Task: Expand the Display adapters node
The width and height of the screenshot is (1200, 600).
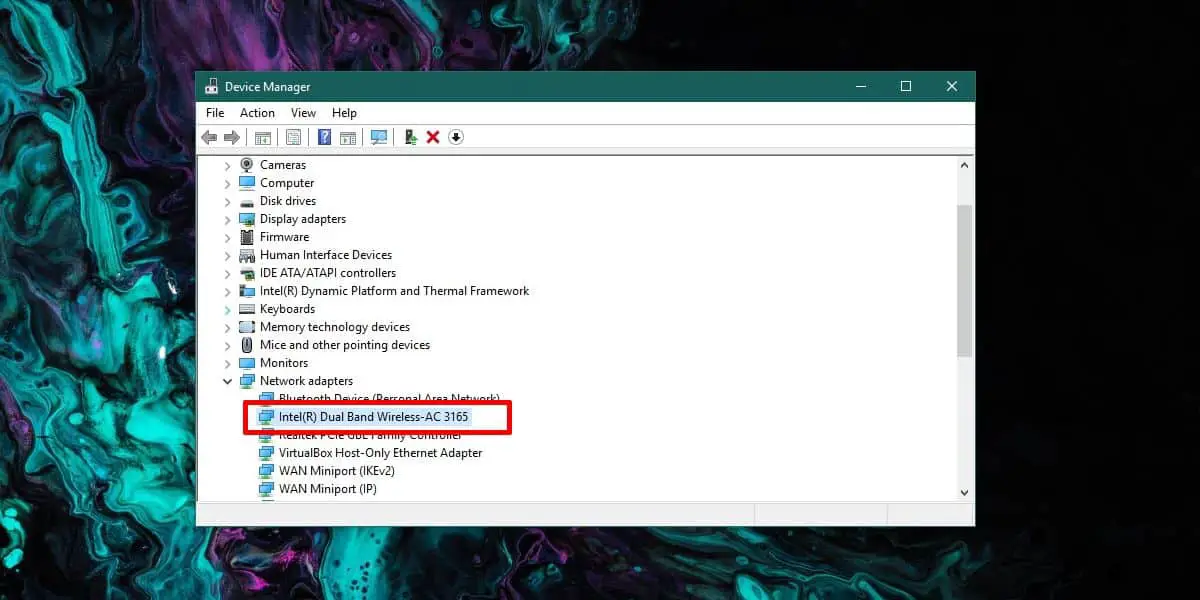Action: pyautogui.click(x=228, y=219)
